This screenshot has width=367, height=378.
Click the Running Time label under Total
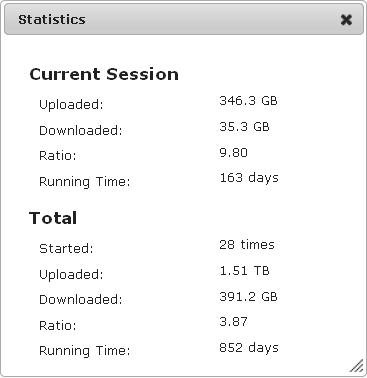(x=85, y=351)
